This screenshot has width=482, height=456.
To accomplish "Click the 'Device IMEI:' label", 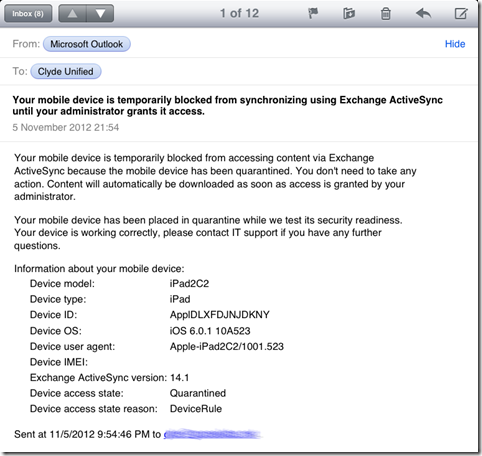I will (x=59, y=362).
